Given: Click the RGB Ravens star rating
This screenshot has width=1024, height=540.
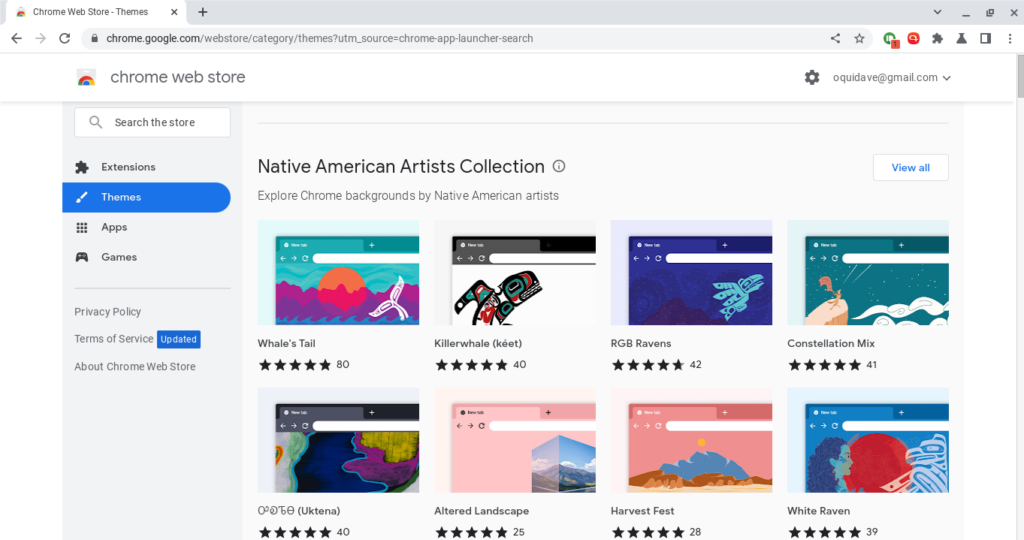Looking at the screenshot, I should point(648,365).
